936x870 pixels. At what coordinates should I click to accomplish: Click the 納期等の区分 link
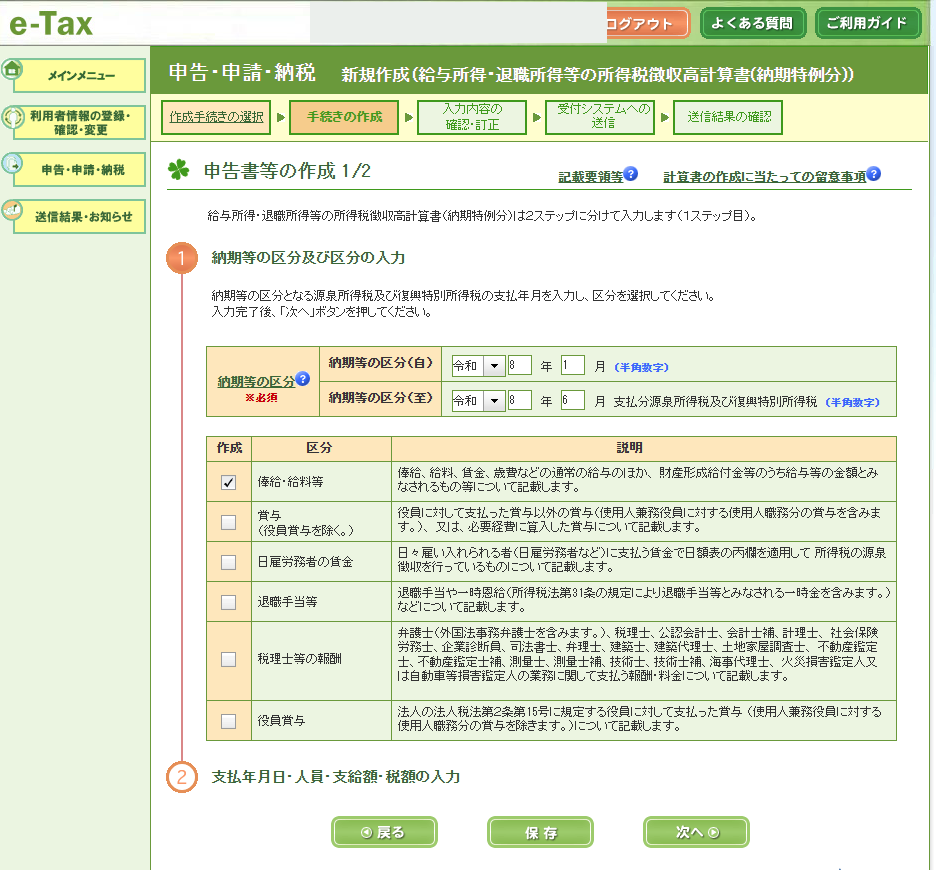256,382
